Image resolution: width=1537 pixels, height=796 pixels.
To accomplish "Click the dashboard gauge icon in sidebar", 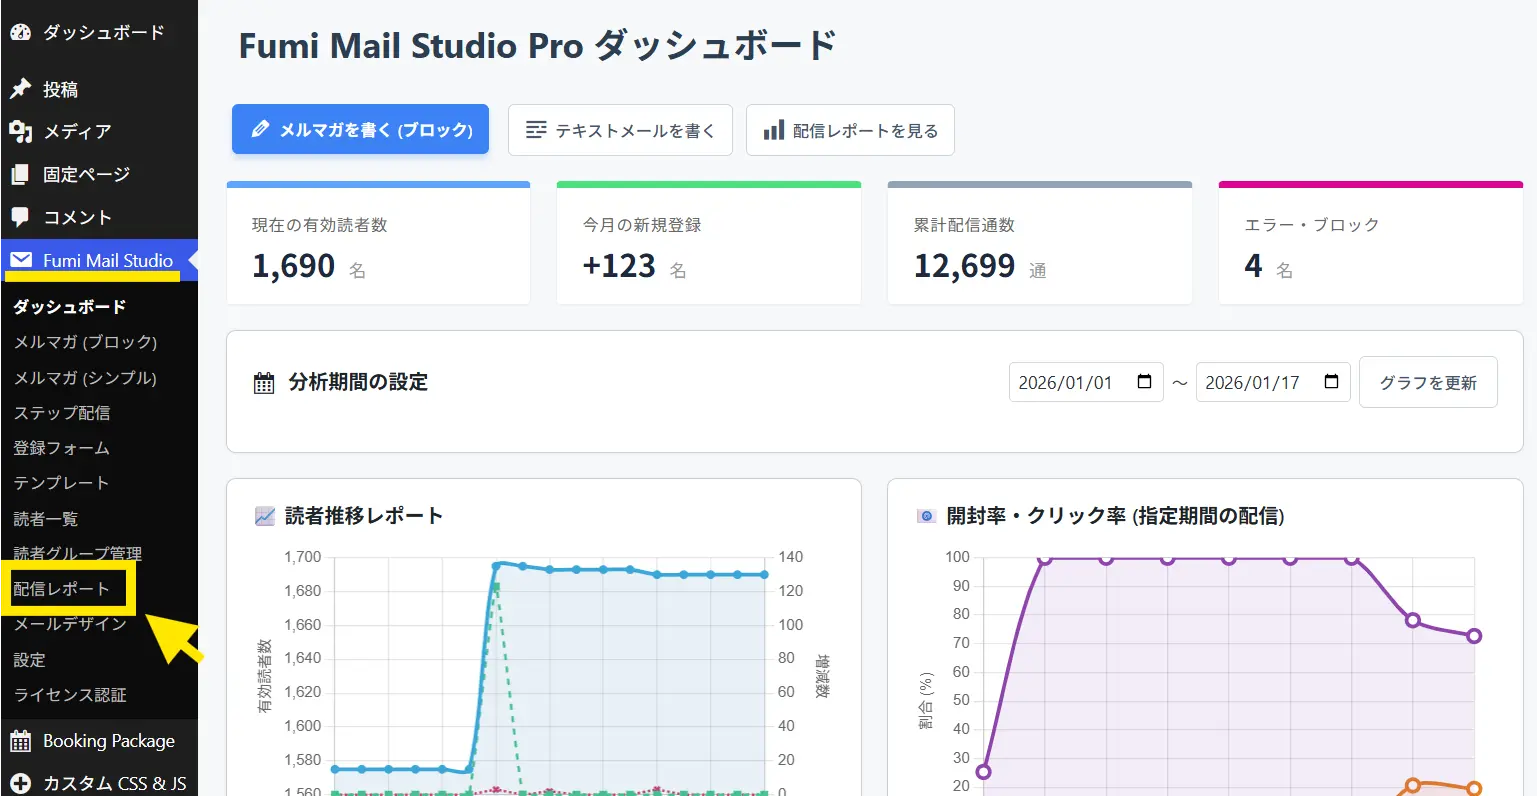I will click(x=20, y=32).
